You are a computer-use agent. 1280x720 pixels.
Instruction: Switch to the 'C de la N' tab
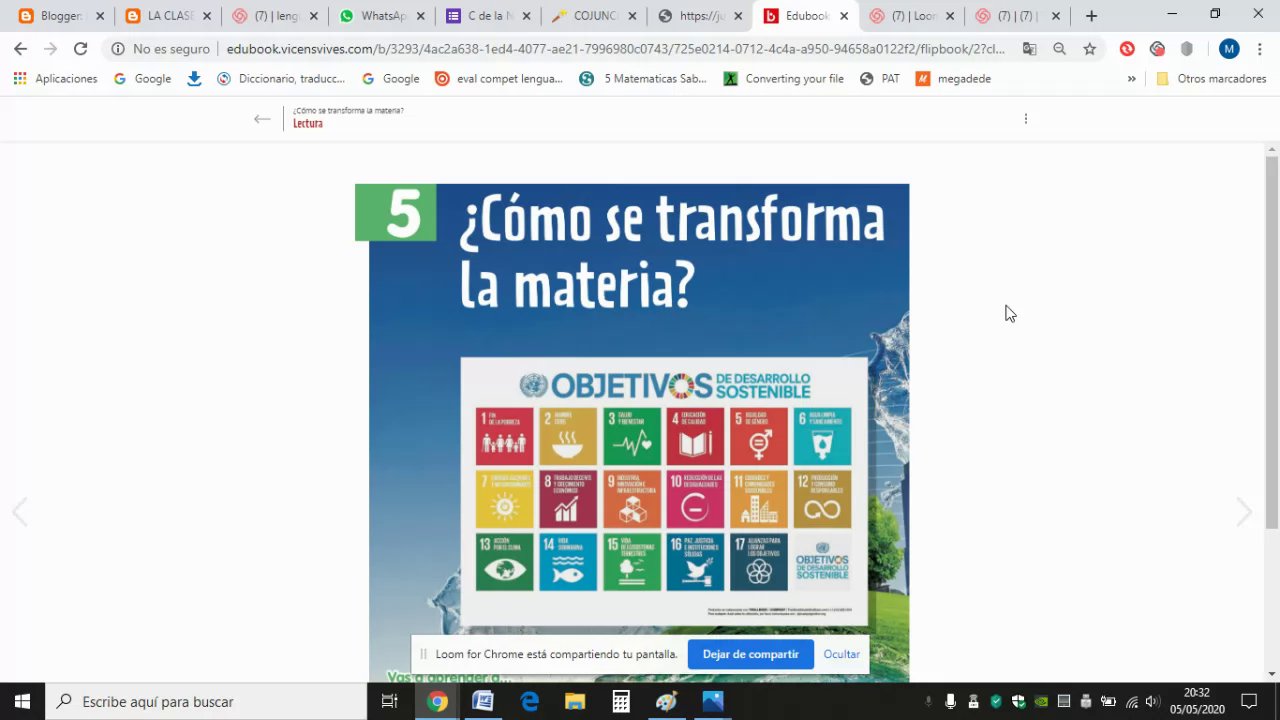point(488,16)
